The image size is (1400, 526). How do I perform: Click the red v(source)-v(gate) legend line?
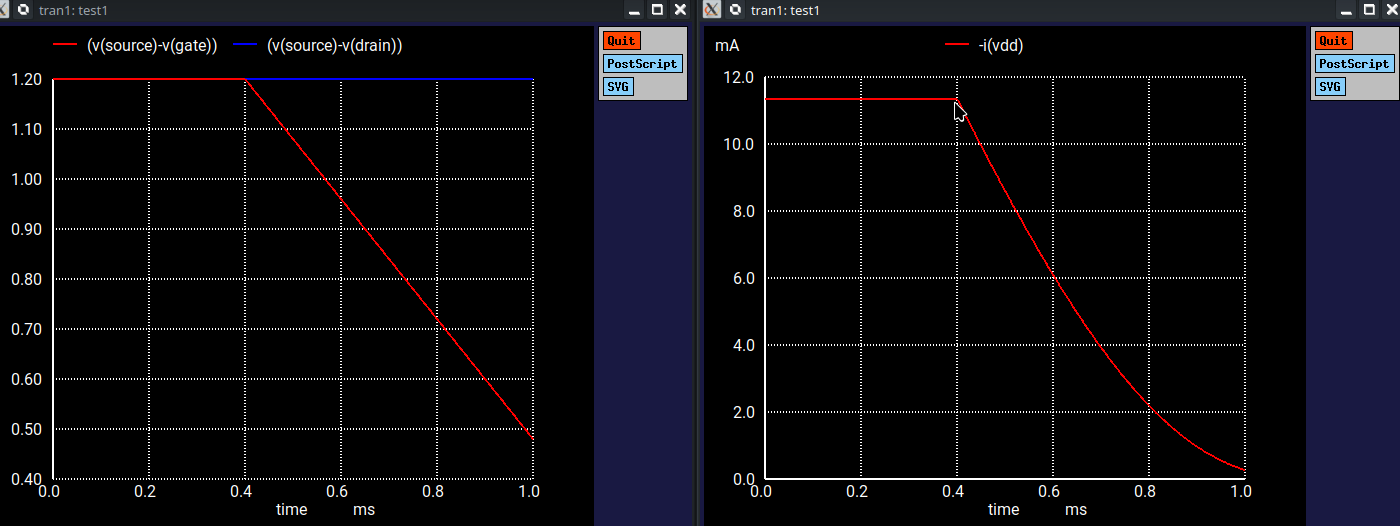(x=64, y=46)
